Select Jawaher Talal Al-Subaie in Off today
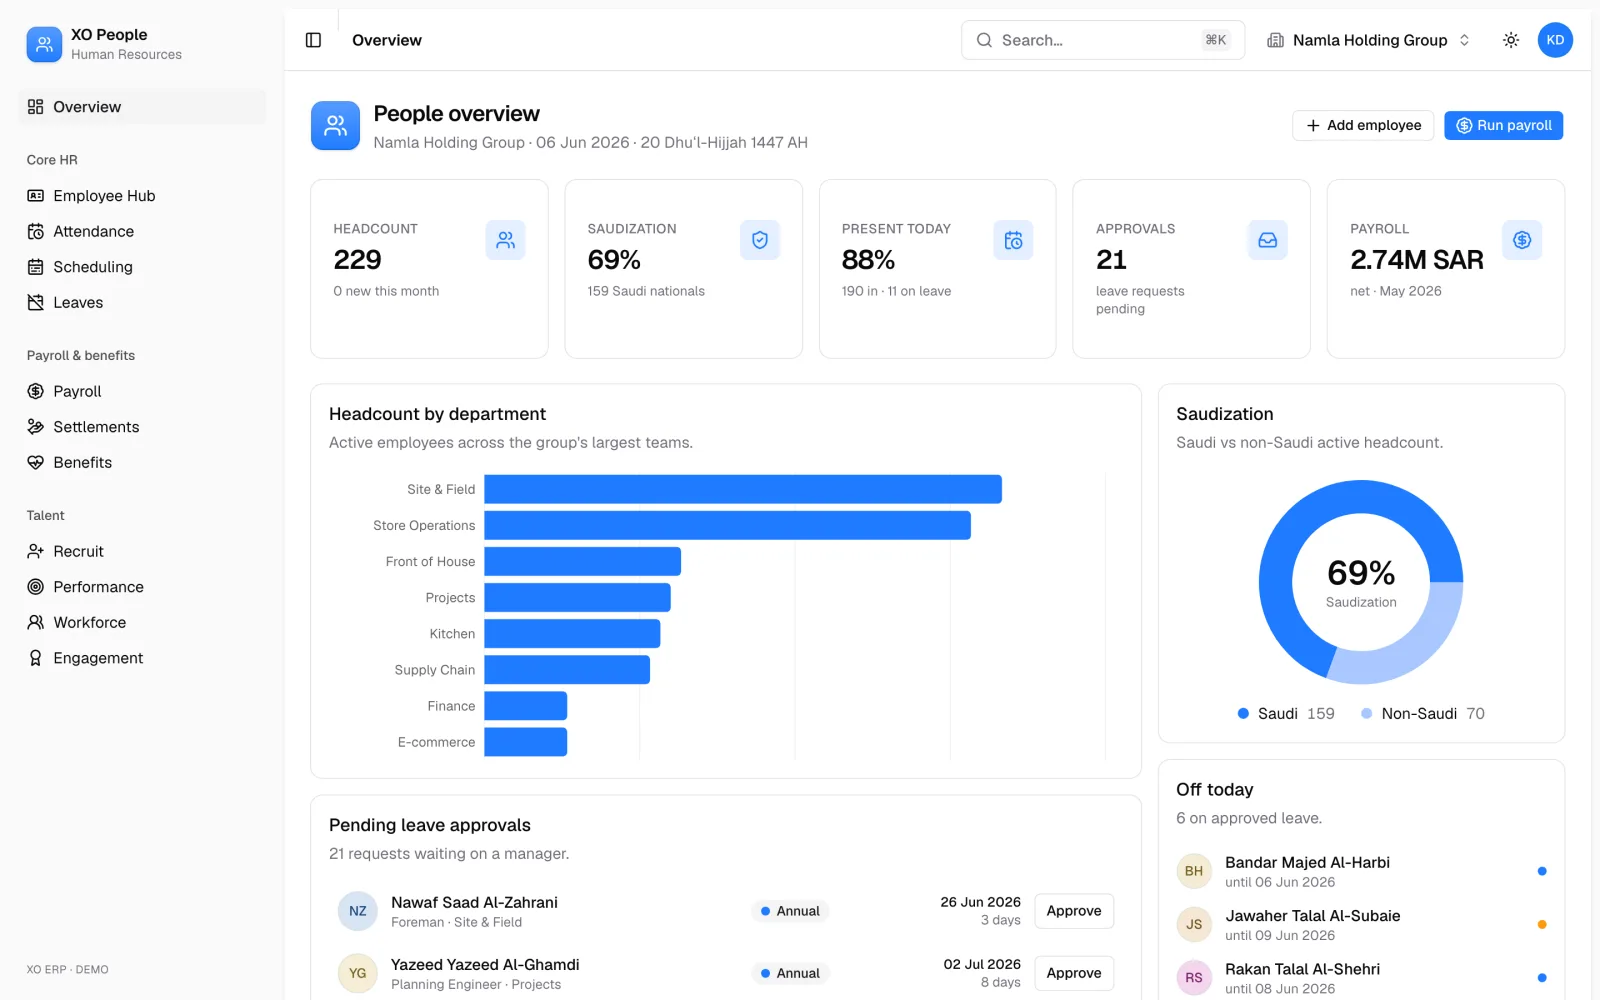Viewport: 1600px width, 1000px height. (x=1361, y=925)
